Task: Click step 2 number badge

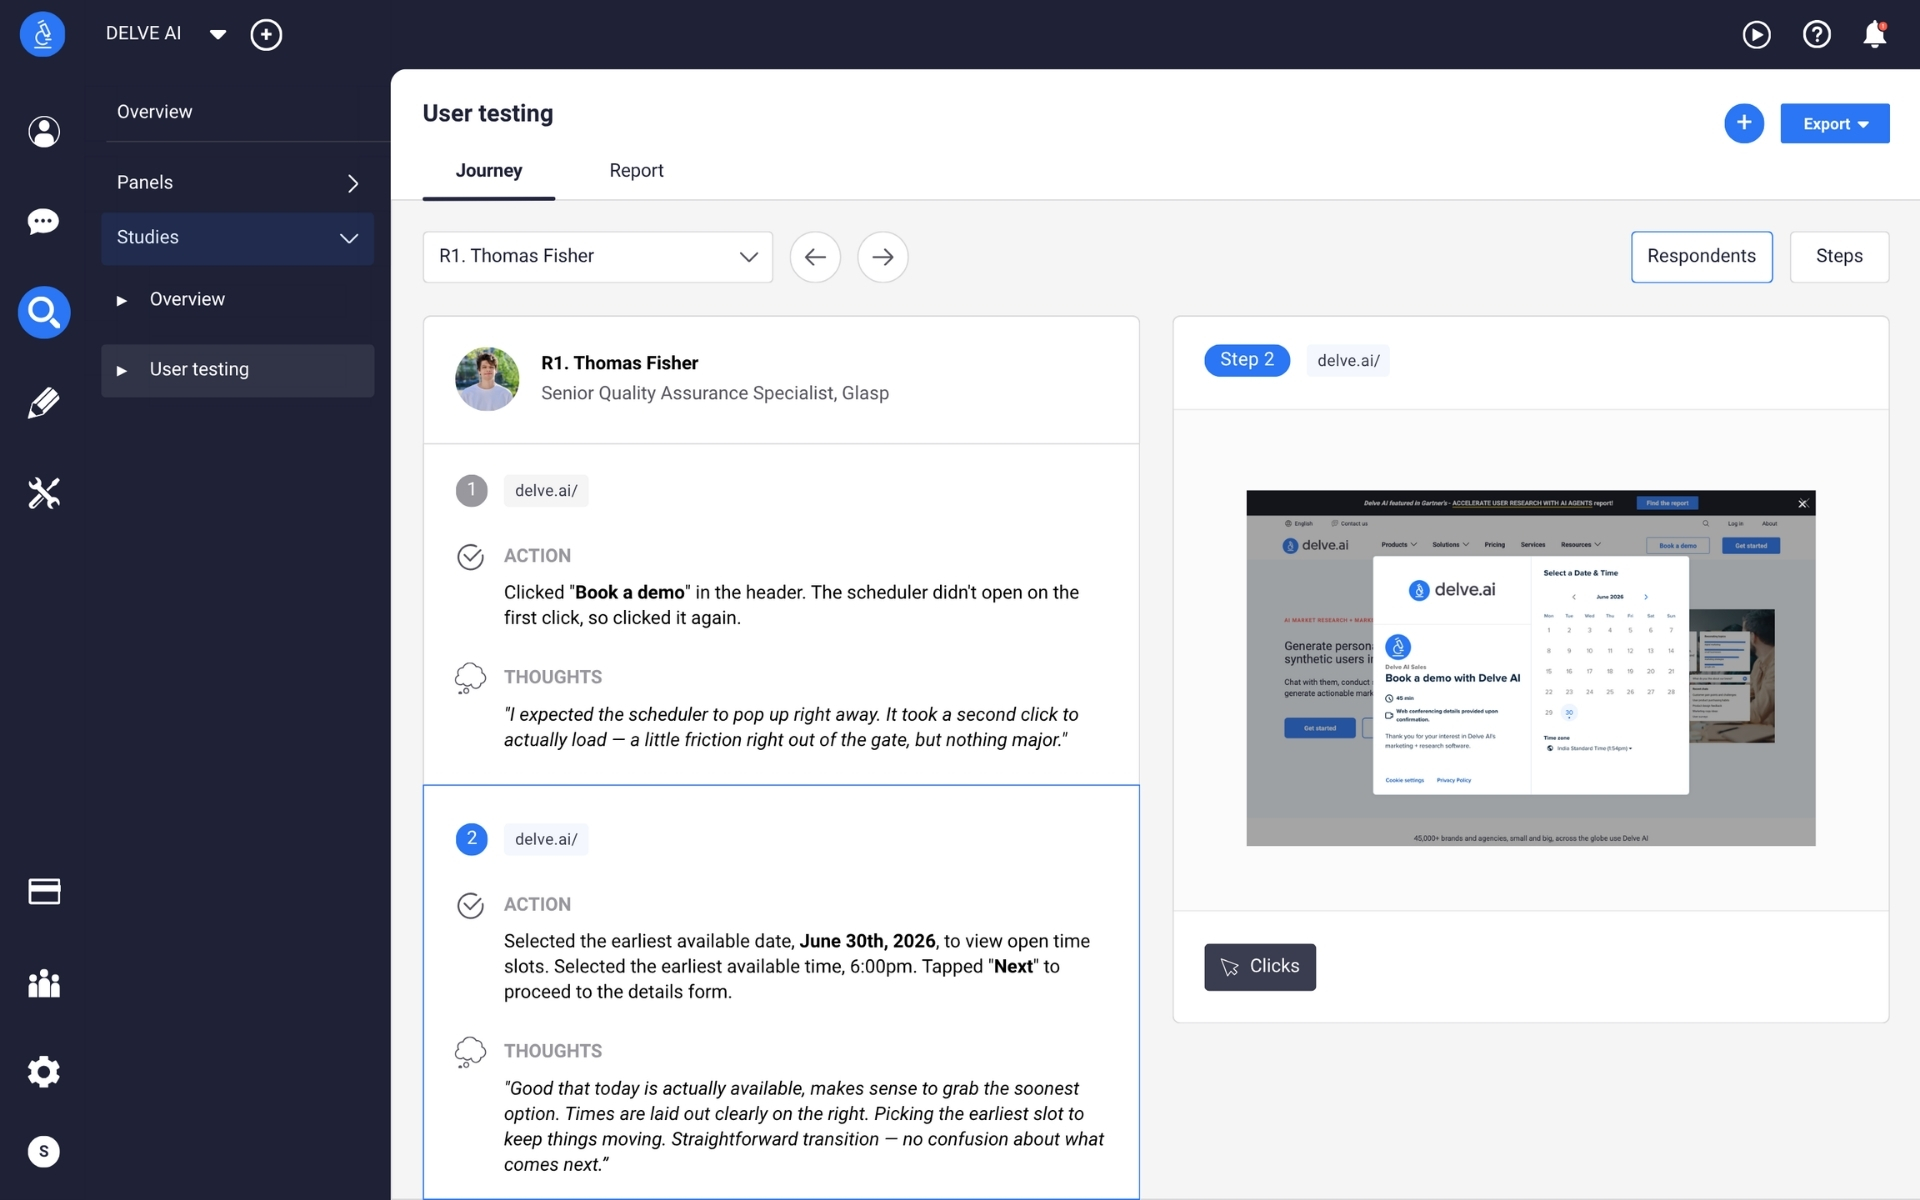Action: pos(471,839)
